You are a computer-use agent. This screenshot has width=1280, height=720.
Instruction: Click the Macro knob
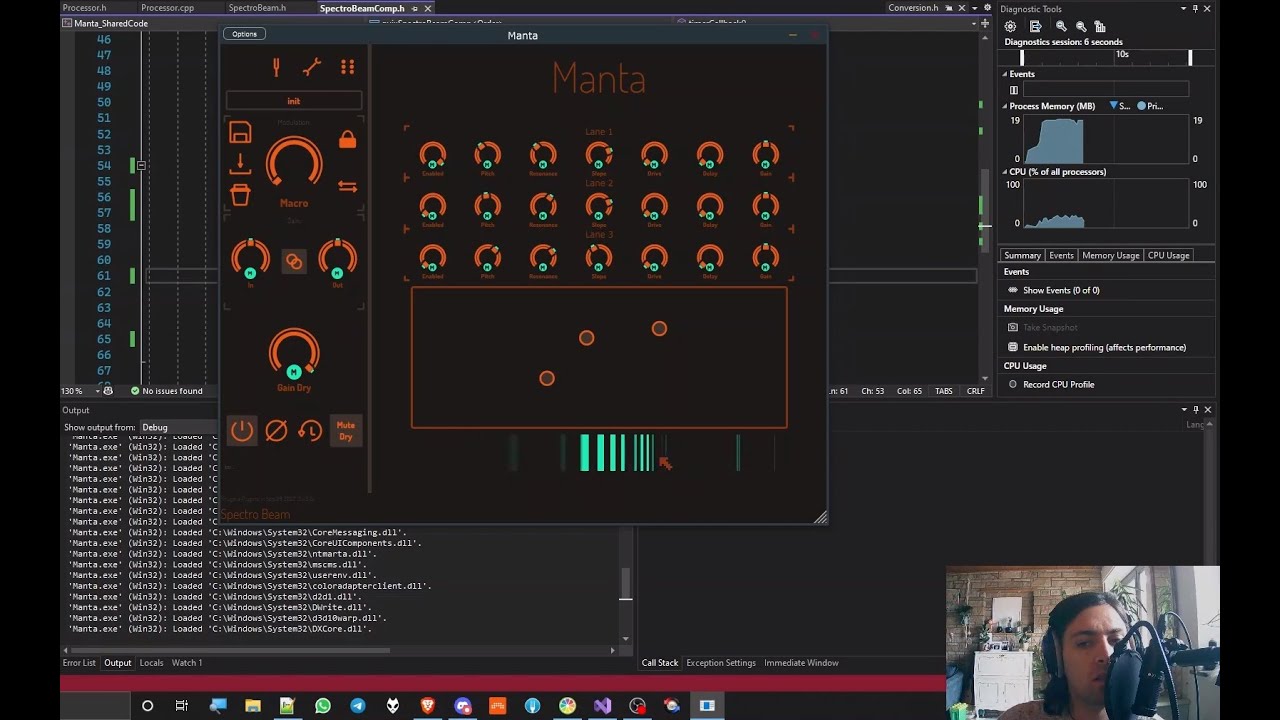[x=294, y=163]
